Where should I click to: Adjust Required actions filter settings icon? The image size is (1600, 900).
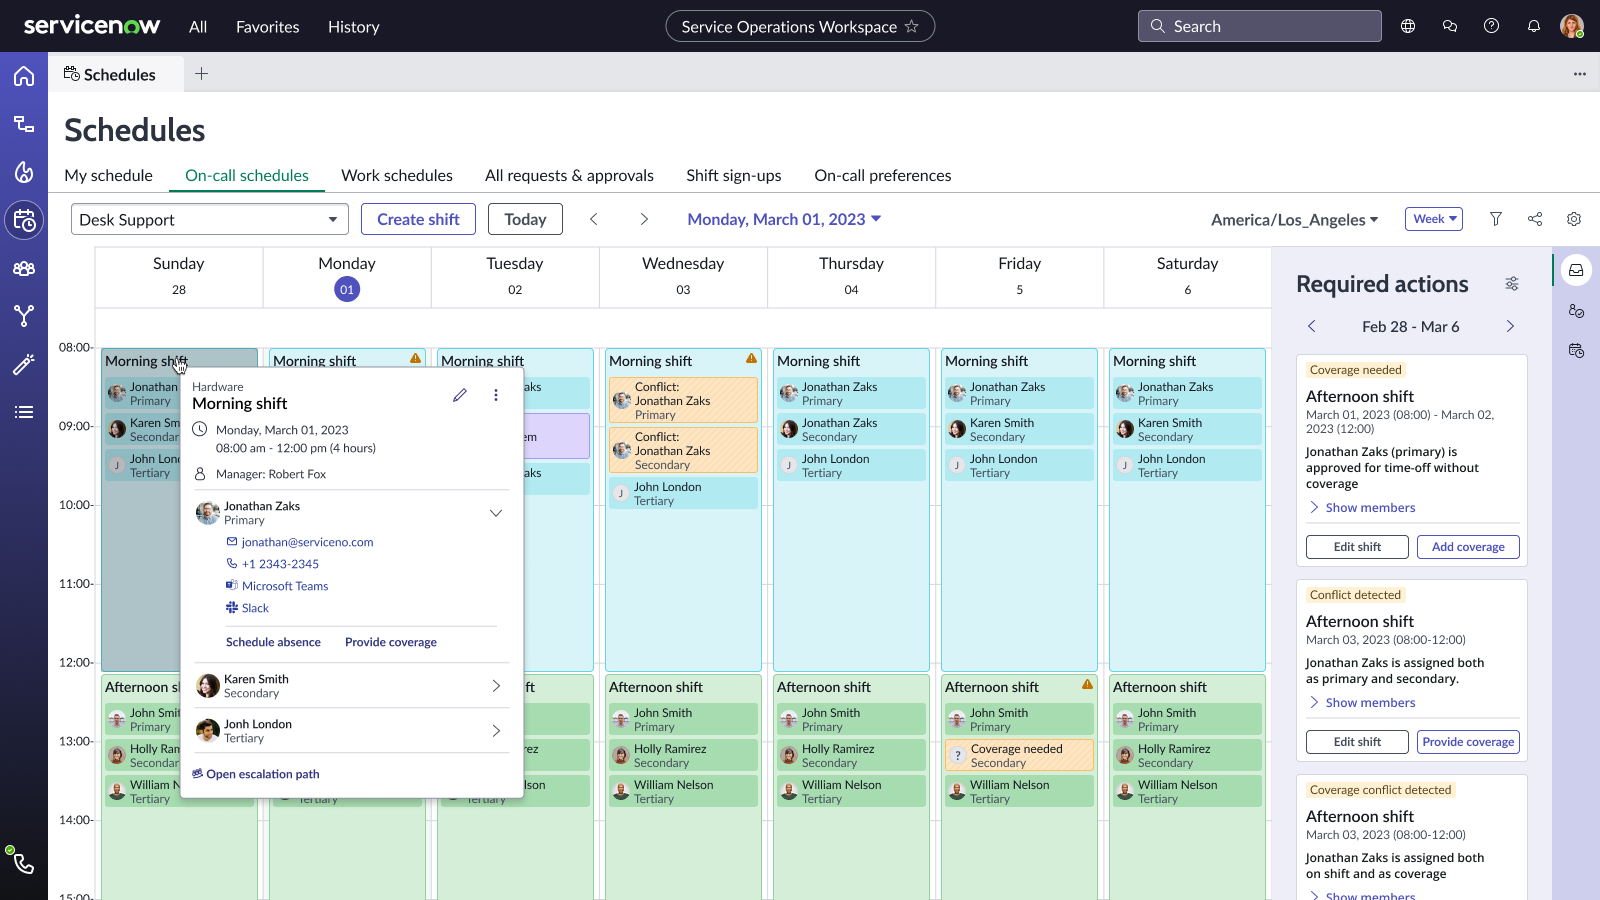(1512, 284)
